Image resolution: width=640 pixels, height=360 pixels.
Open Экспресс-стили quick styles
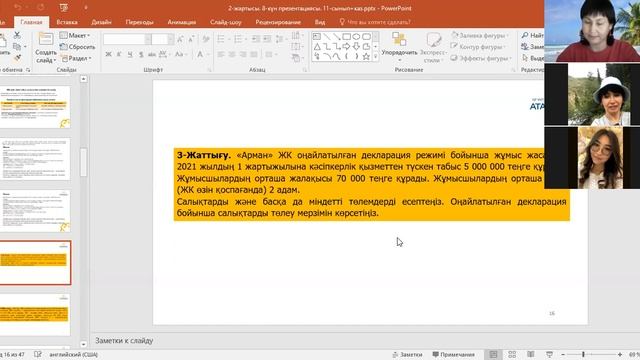[x=434, y=48]
